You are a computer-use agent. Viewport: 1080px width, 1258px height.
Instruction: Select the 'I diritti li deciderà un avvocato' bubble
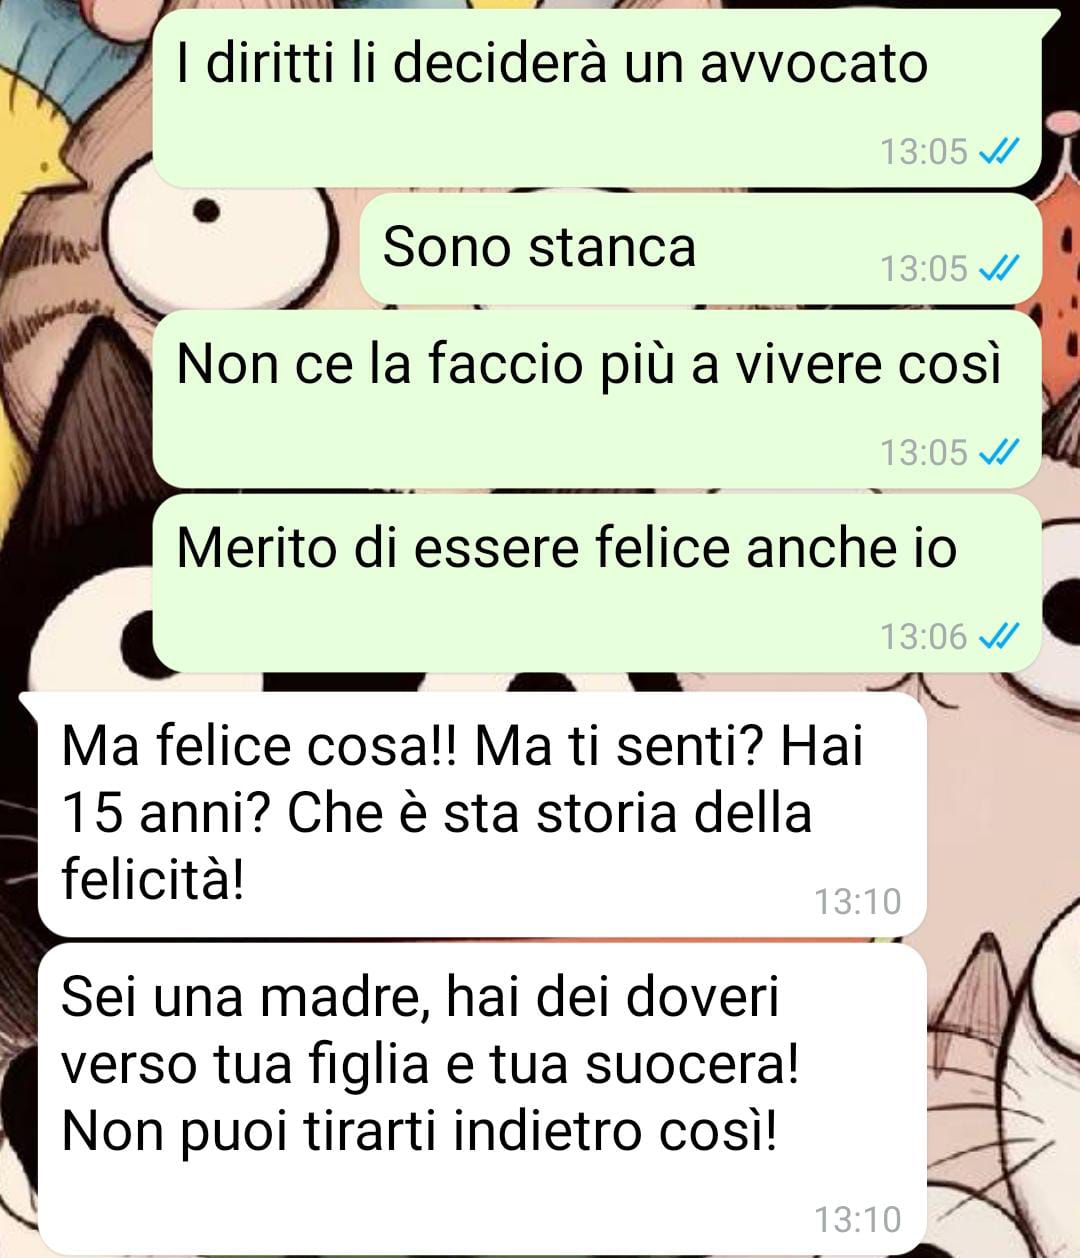597,98
